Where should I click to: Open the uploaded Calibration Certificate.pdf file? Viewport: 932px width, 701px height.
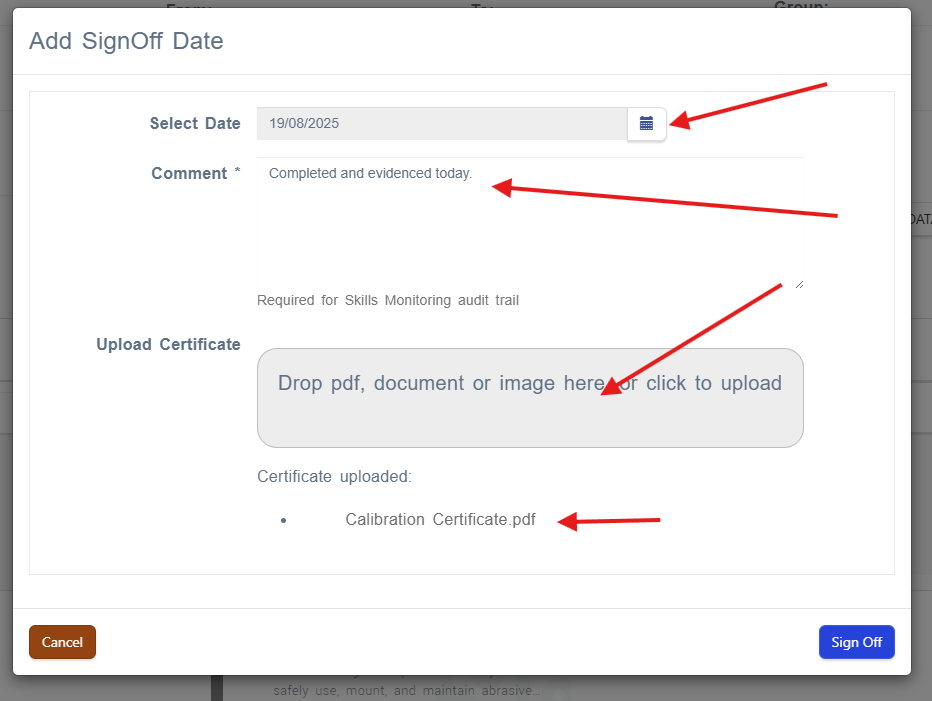[440, 520]
